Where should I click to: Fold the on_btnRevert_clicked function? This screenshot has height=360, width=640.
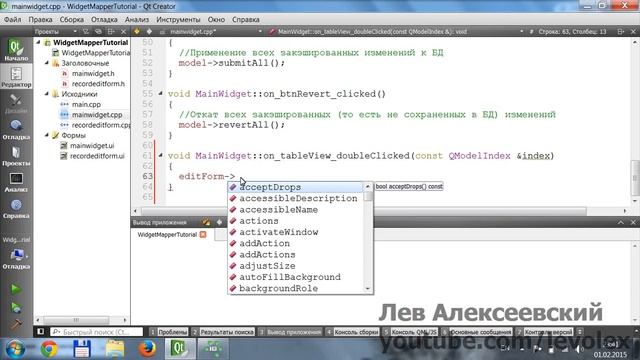160,93
